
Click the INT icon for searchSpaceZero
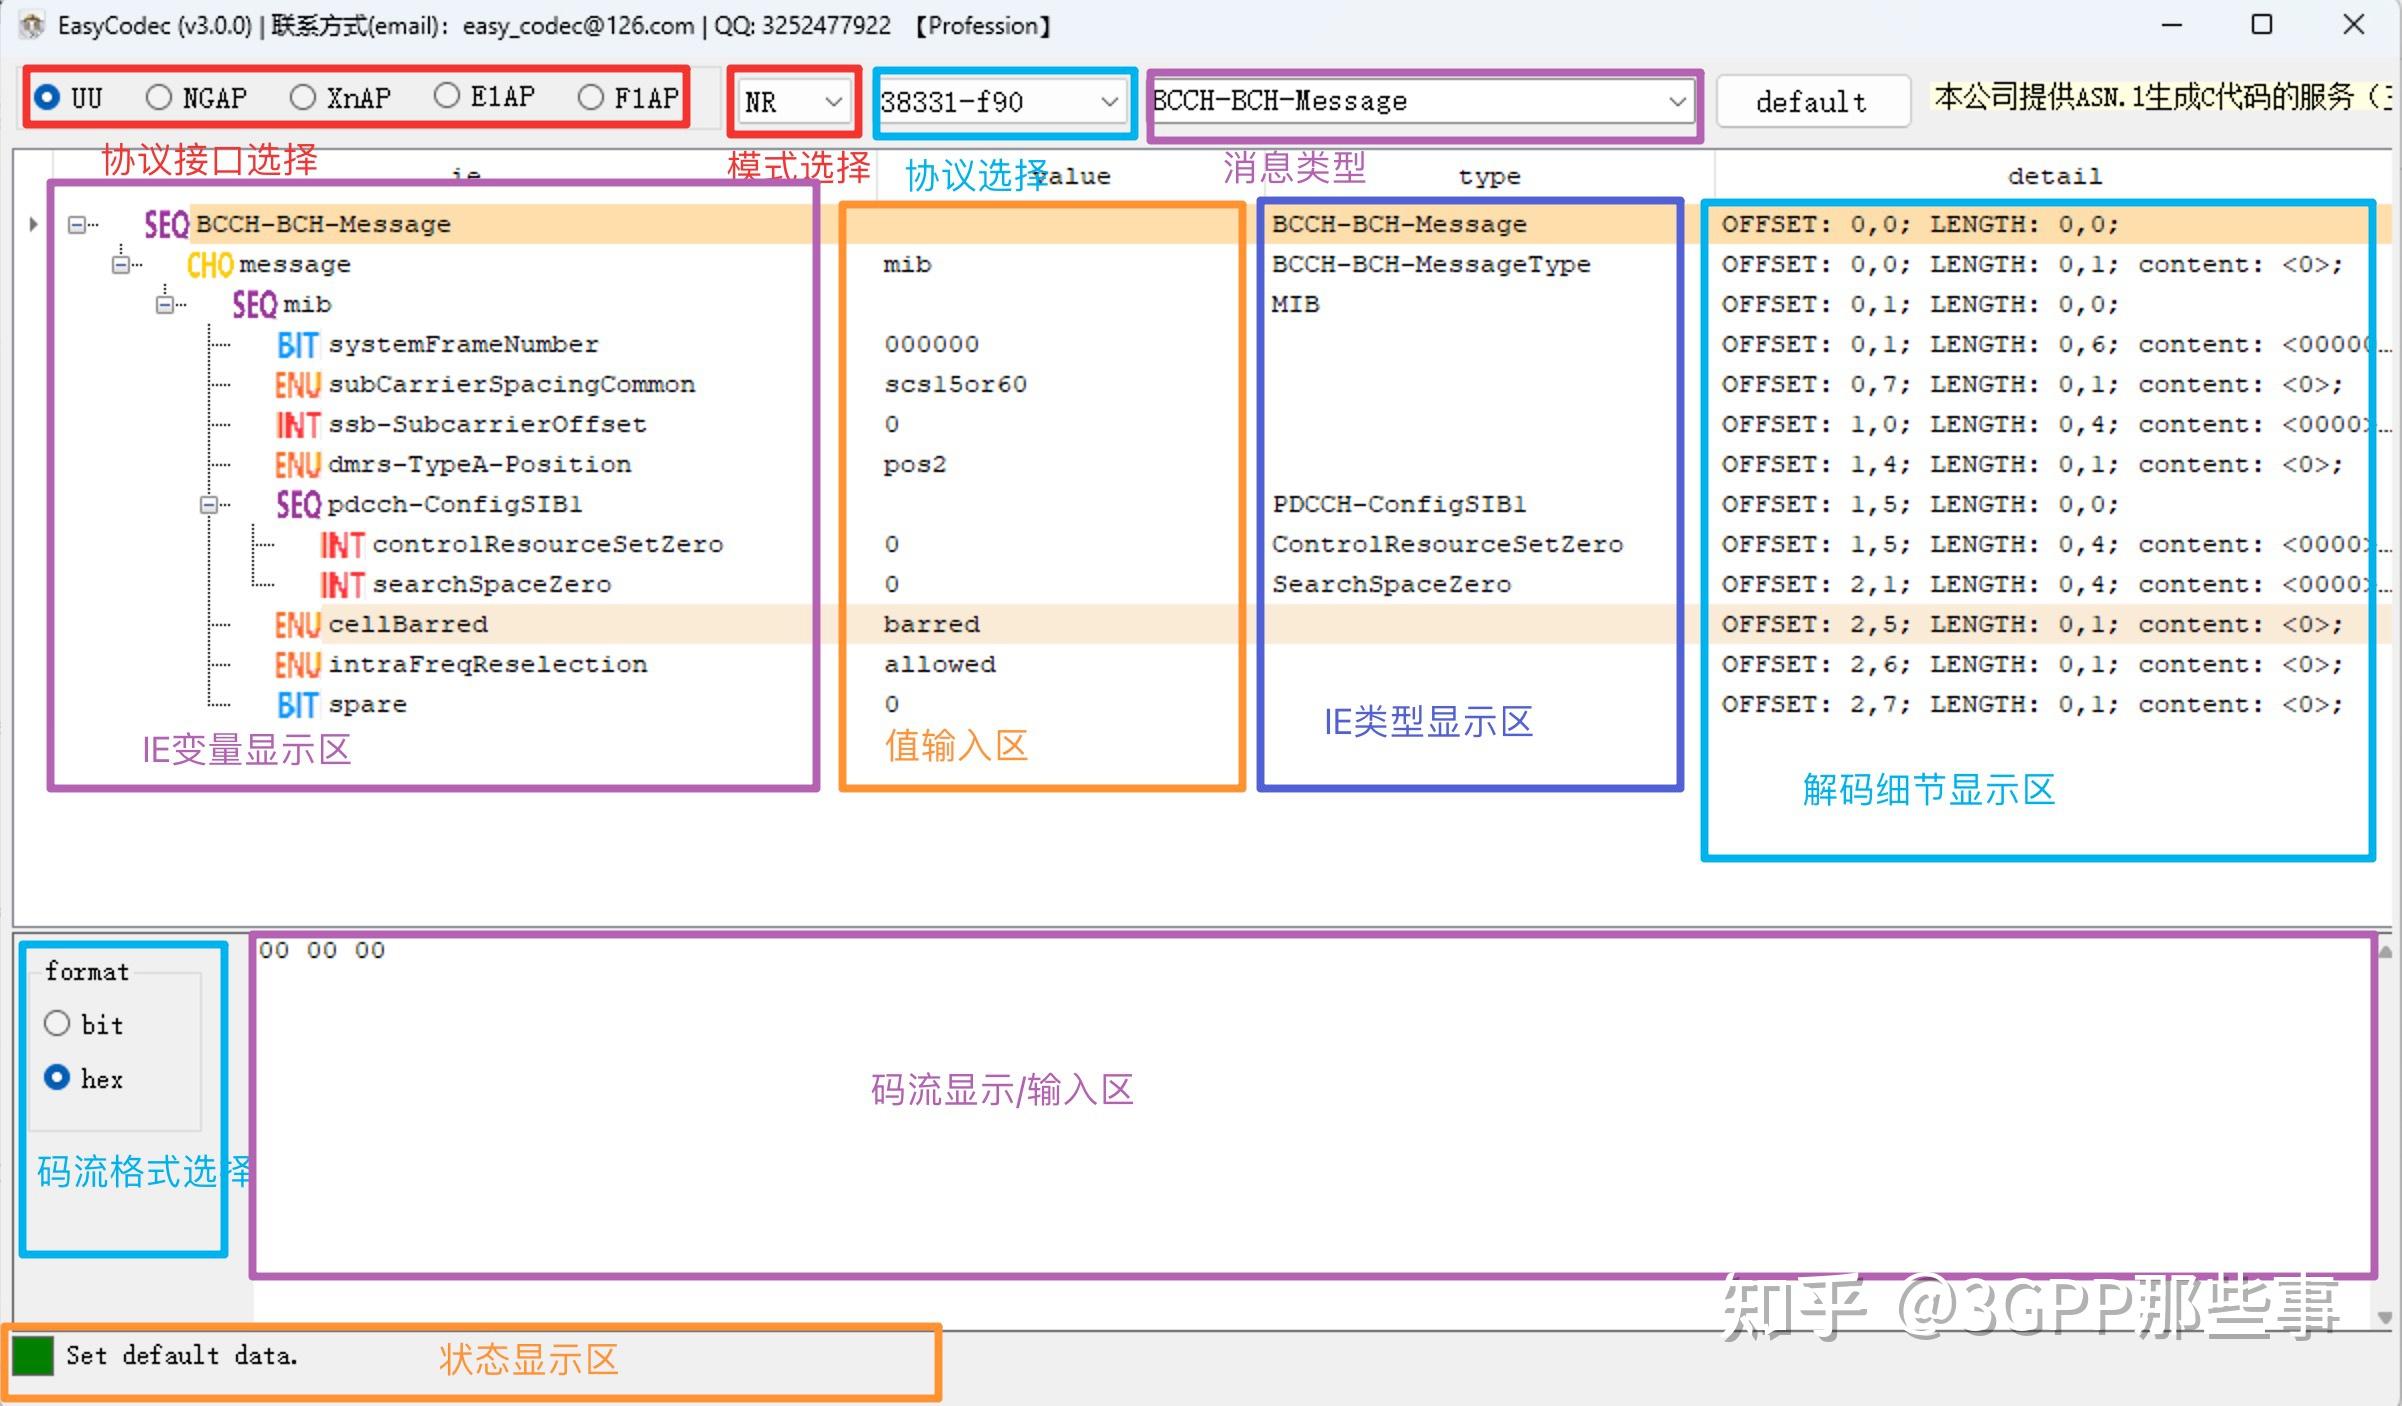341,584
